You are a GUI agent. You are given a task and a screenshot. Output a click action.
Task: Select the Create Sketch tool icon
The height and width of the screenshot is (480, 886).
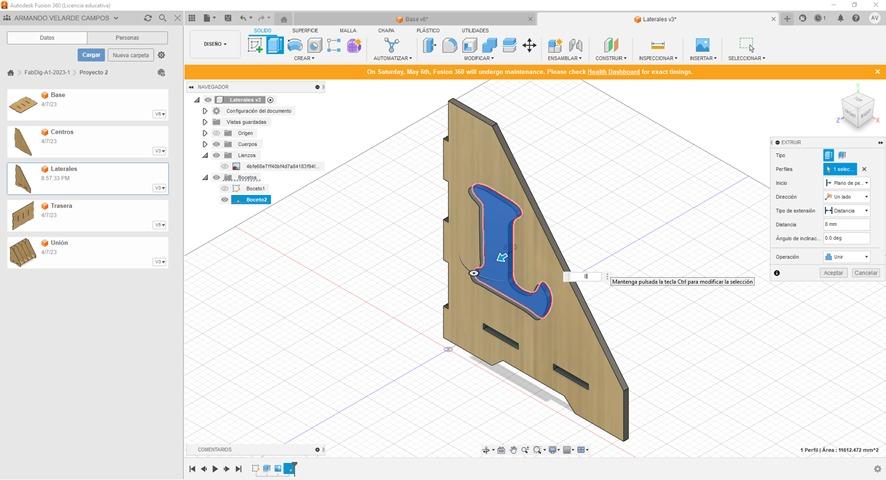[255, 45]
